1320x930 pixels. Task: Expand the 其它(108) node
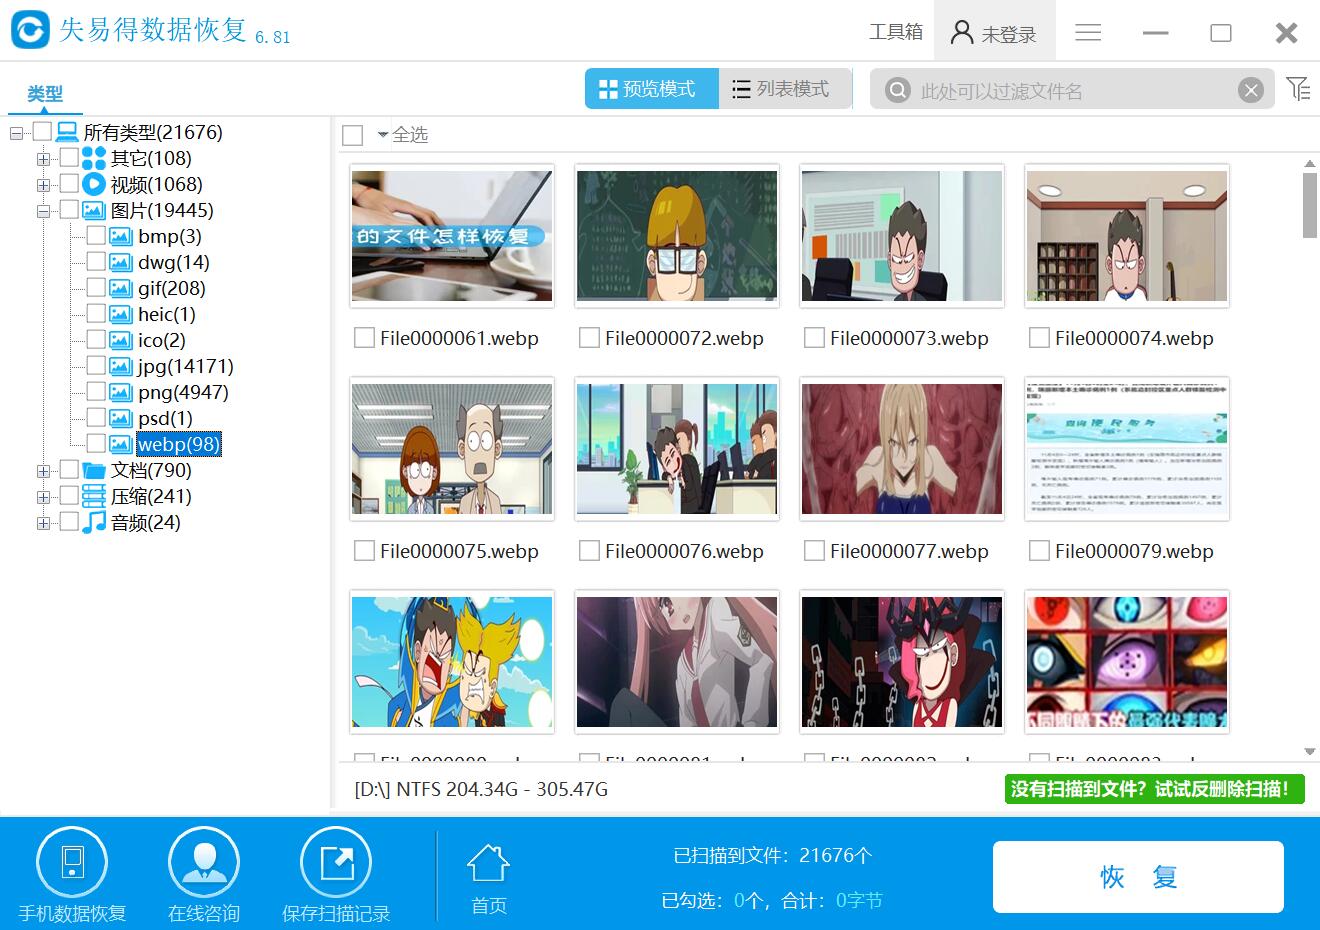coord(43,159)
